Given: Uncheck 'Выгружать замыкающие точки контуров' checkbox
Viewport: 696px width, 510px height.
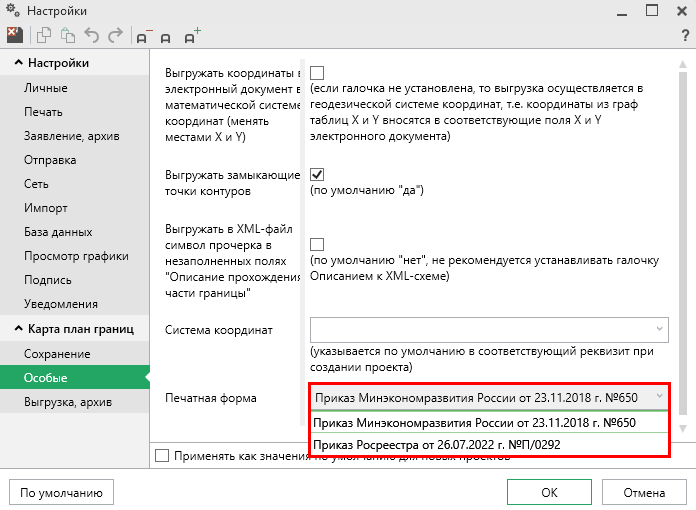Looking at the screenshot, I should [x=317, y=174].
